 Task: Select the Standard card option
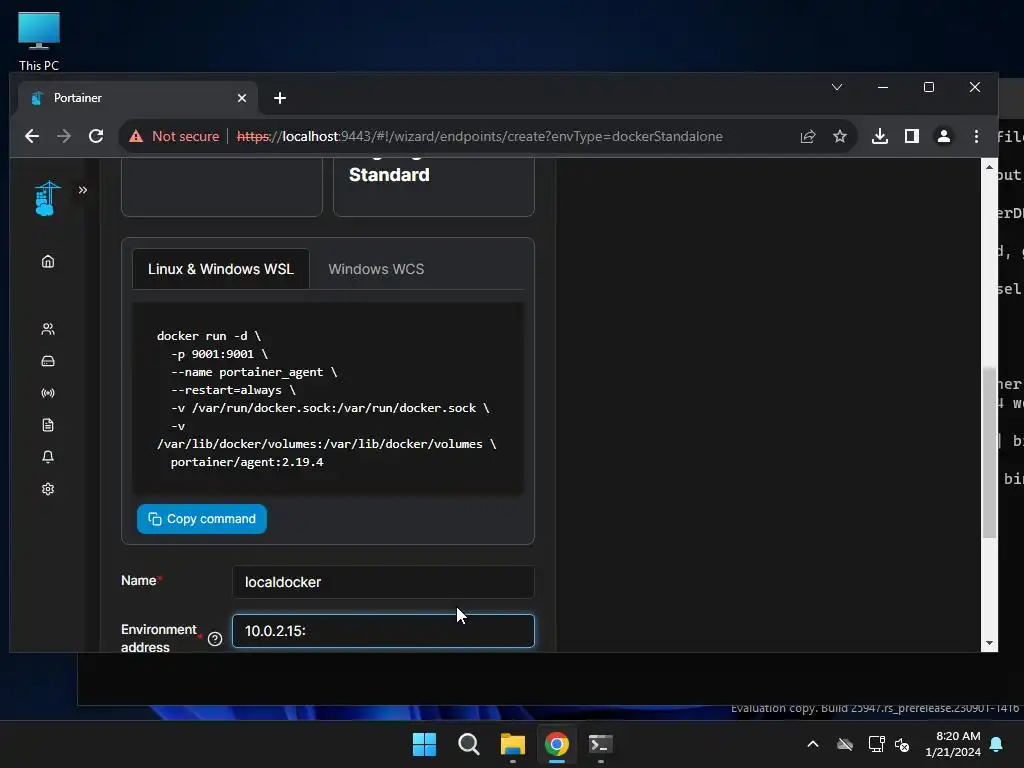[x=434, y=186]
